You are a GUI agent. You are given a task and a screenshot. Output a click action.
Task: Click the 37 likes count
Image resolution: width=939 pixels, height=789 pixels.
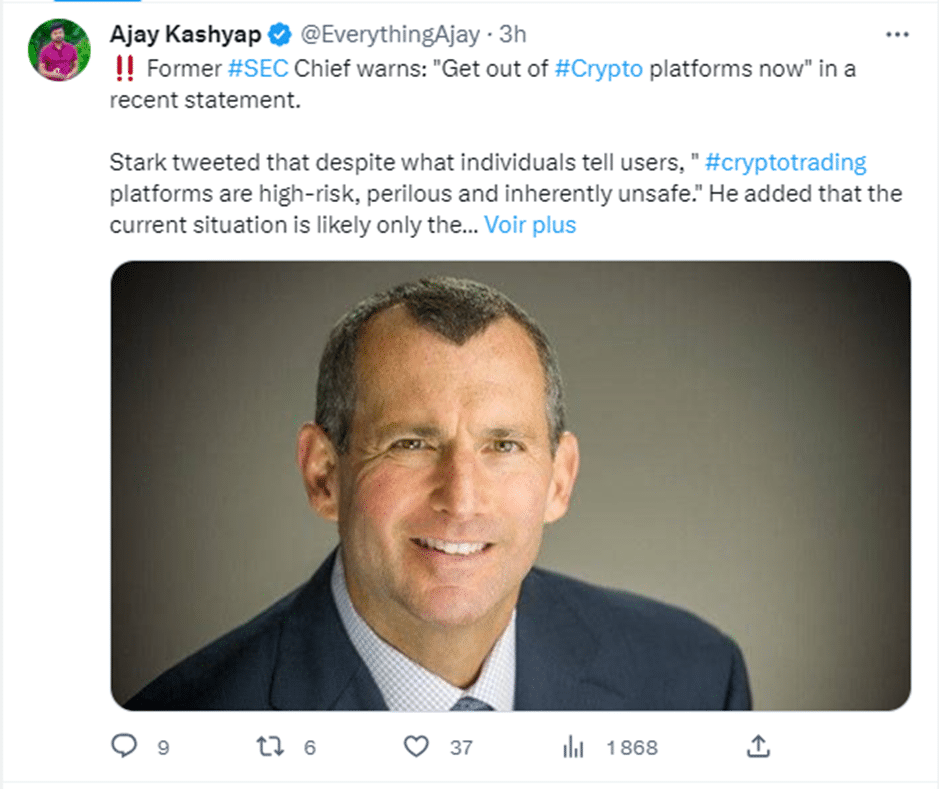(x=461, y=747)
